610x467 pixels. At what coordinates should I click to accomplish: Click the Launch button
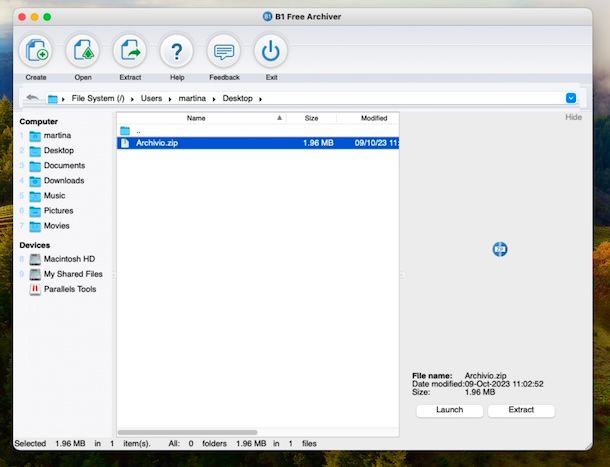[x=449, y=410]
